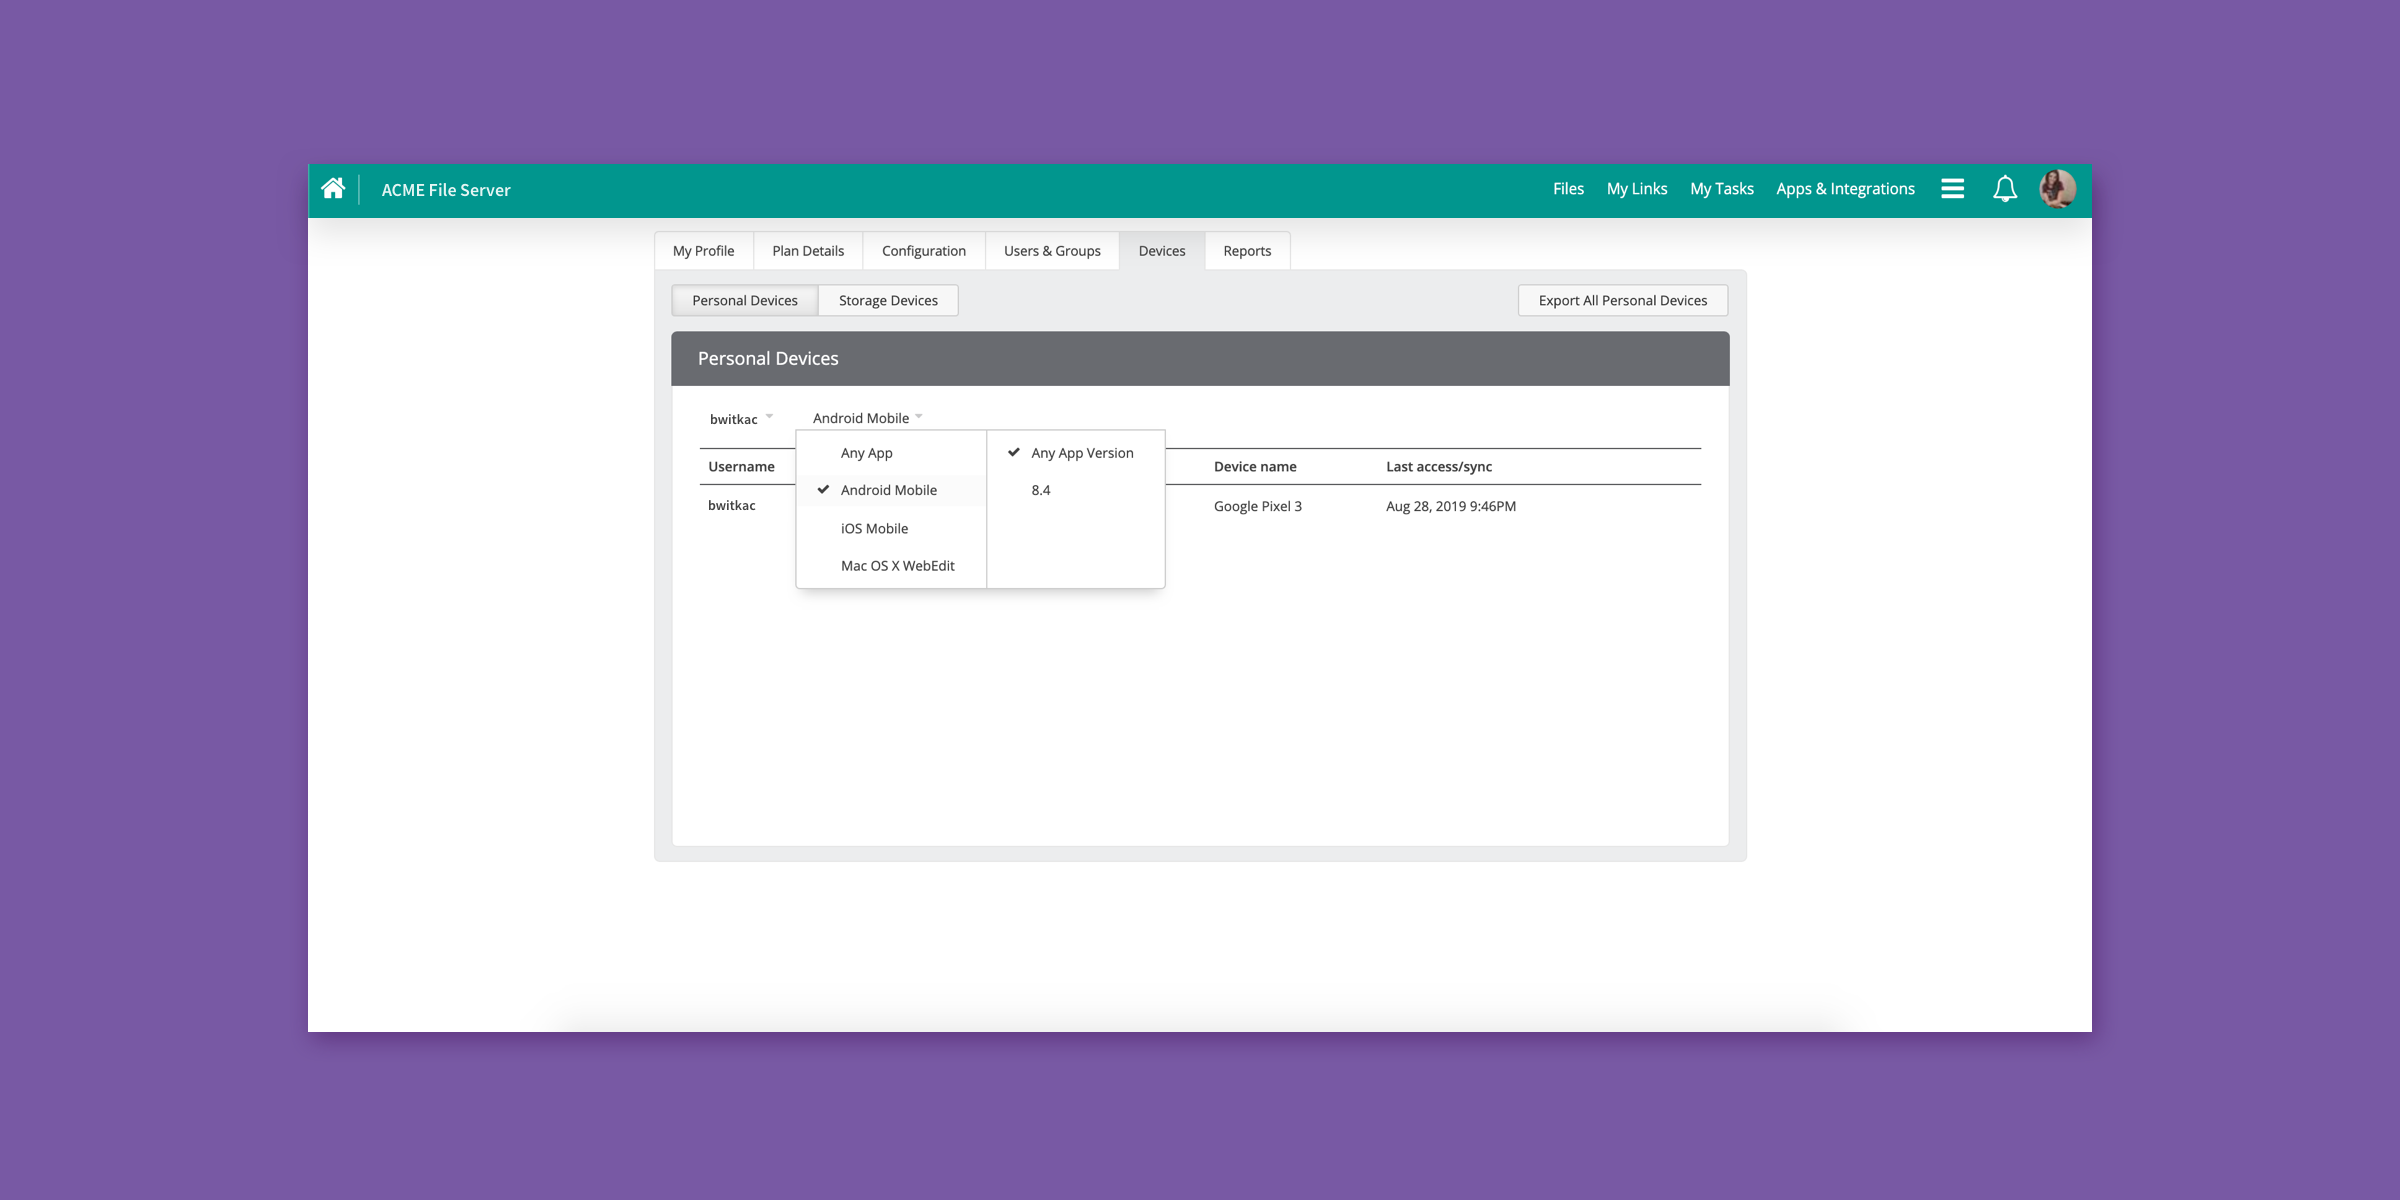Switch to Storage Devices view
The width and height of the screenshot is (2400, 1200).
888,301
